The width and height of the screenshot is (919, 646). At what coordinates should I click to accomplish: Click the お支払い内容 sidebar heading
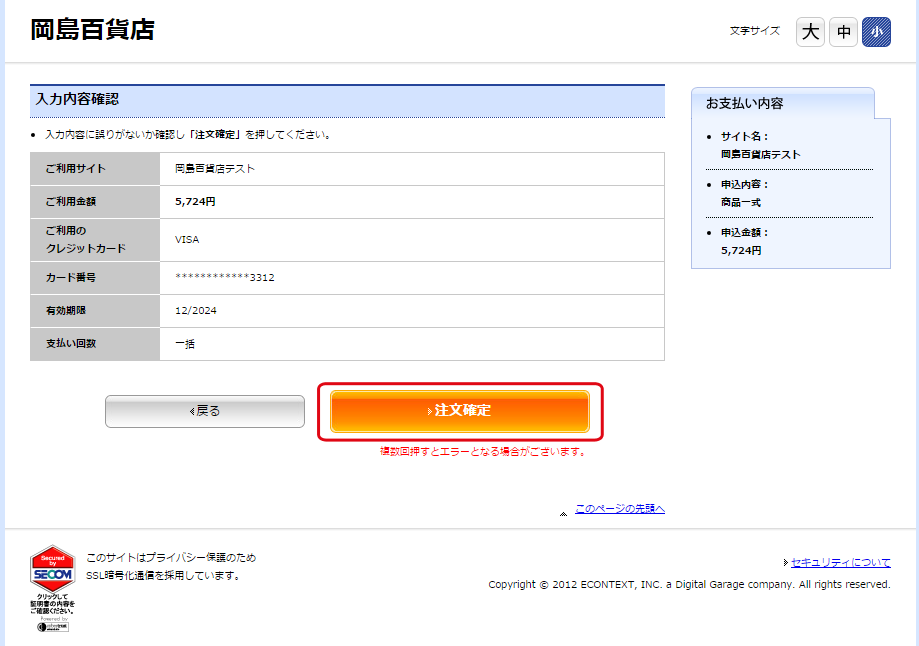click(744, 104)
